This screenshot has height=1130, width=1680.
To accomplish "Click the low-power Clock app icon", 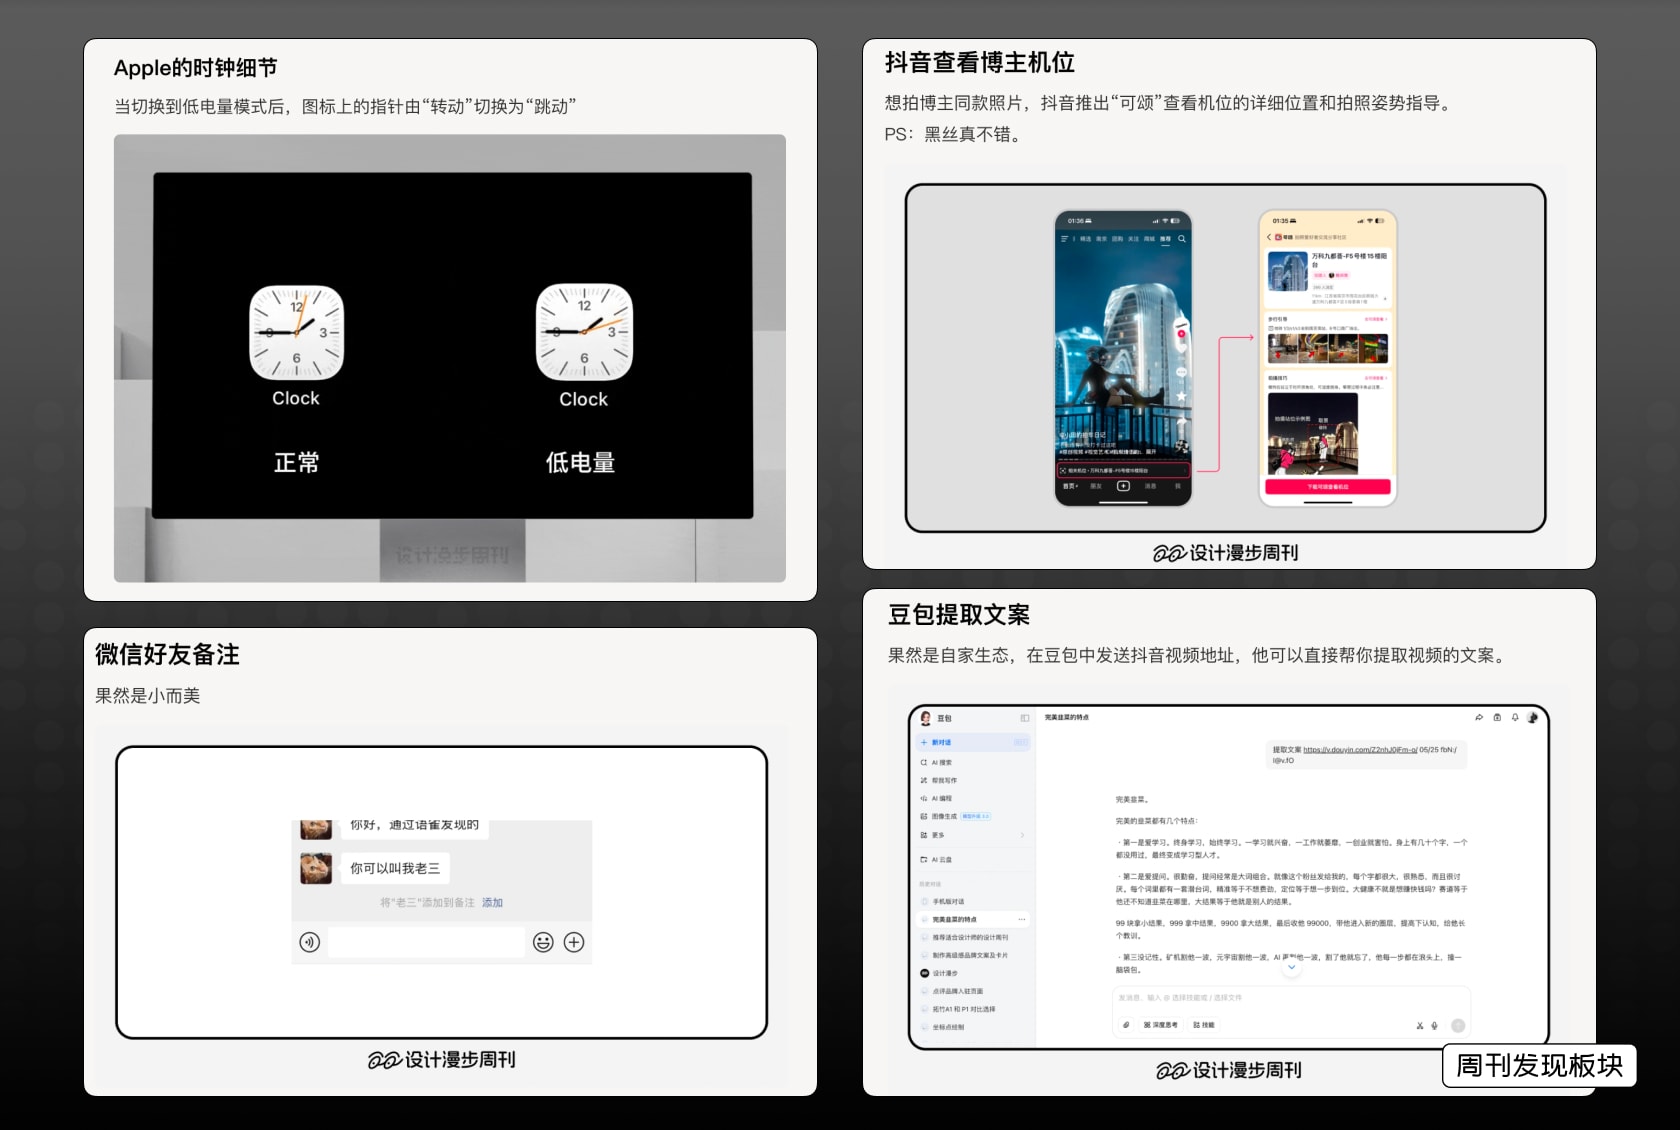I will 584,333.
